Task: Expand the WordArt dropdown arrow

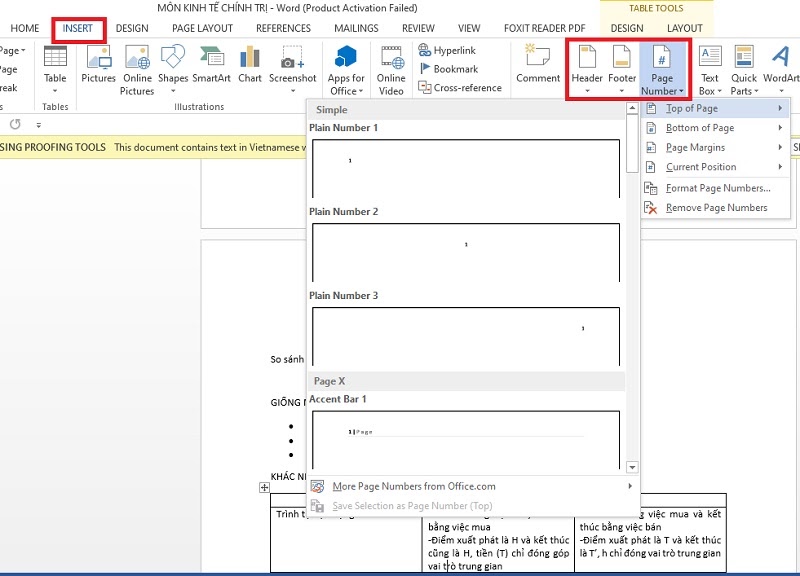Action: [781, 91]
